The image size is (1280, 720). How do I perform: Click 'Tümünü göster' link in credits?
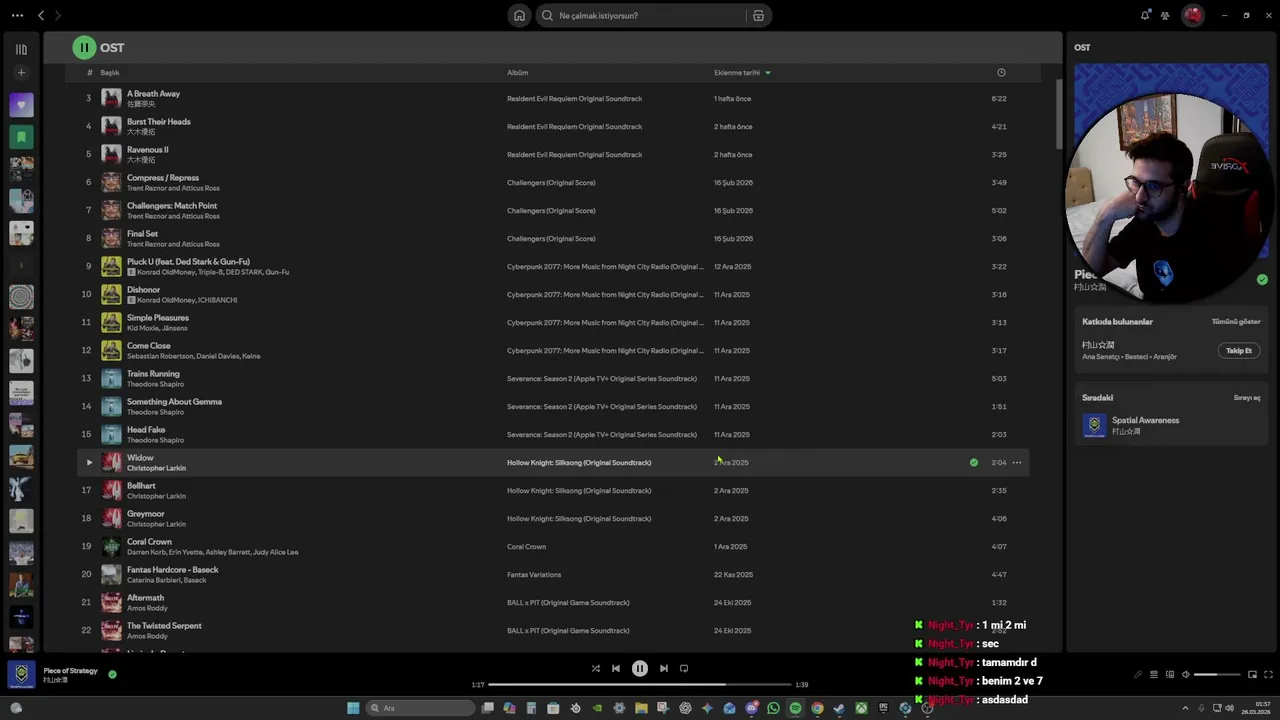(x=1236, y=321)
